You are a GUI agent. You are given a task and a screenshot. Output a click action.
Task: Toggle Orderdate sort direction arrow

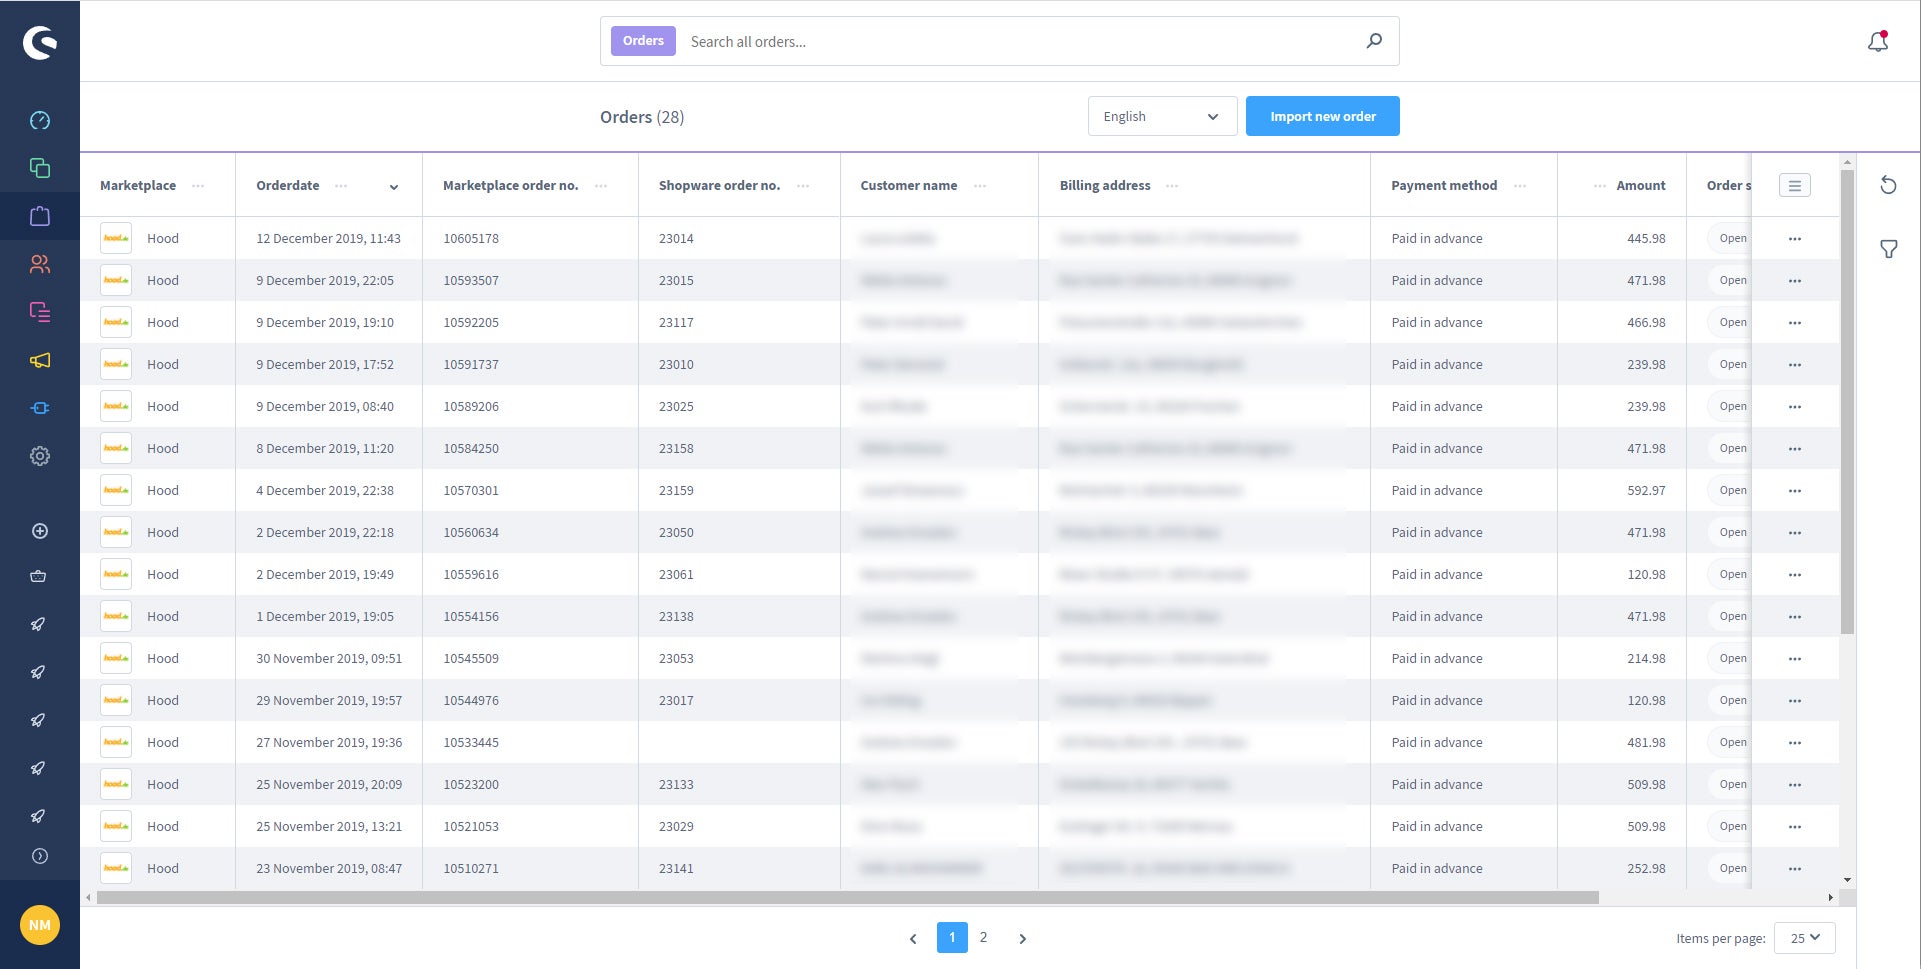pos(394,187)
